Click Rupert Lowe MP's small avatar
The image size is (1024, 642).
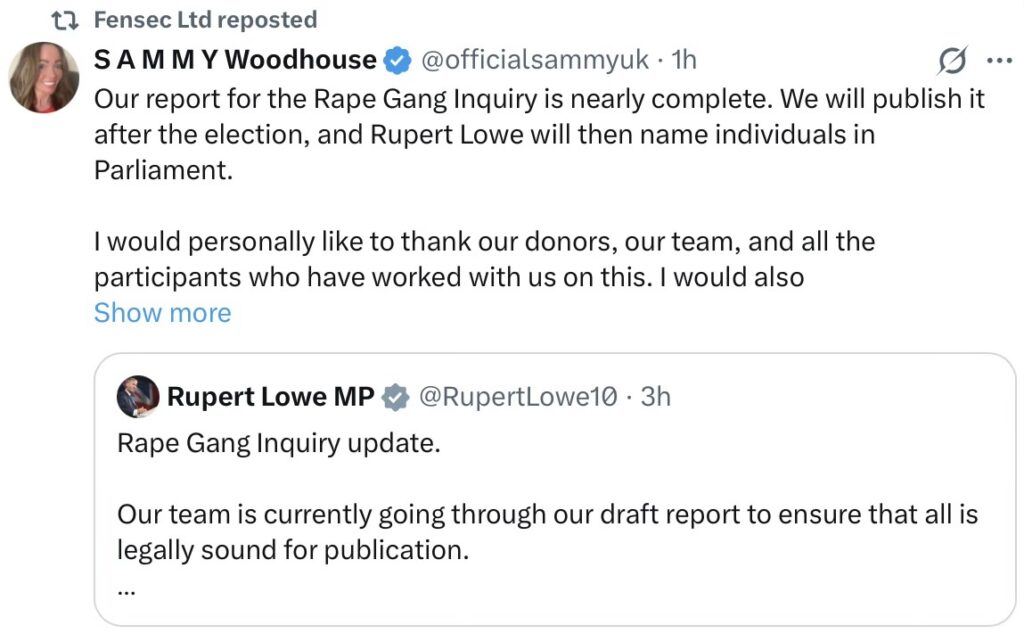point(138,397)
